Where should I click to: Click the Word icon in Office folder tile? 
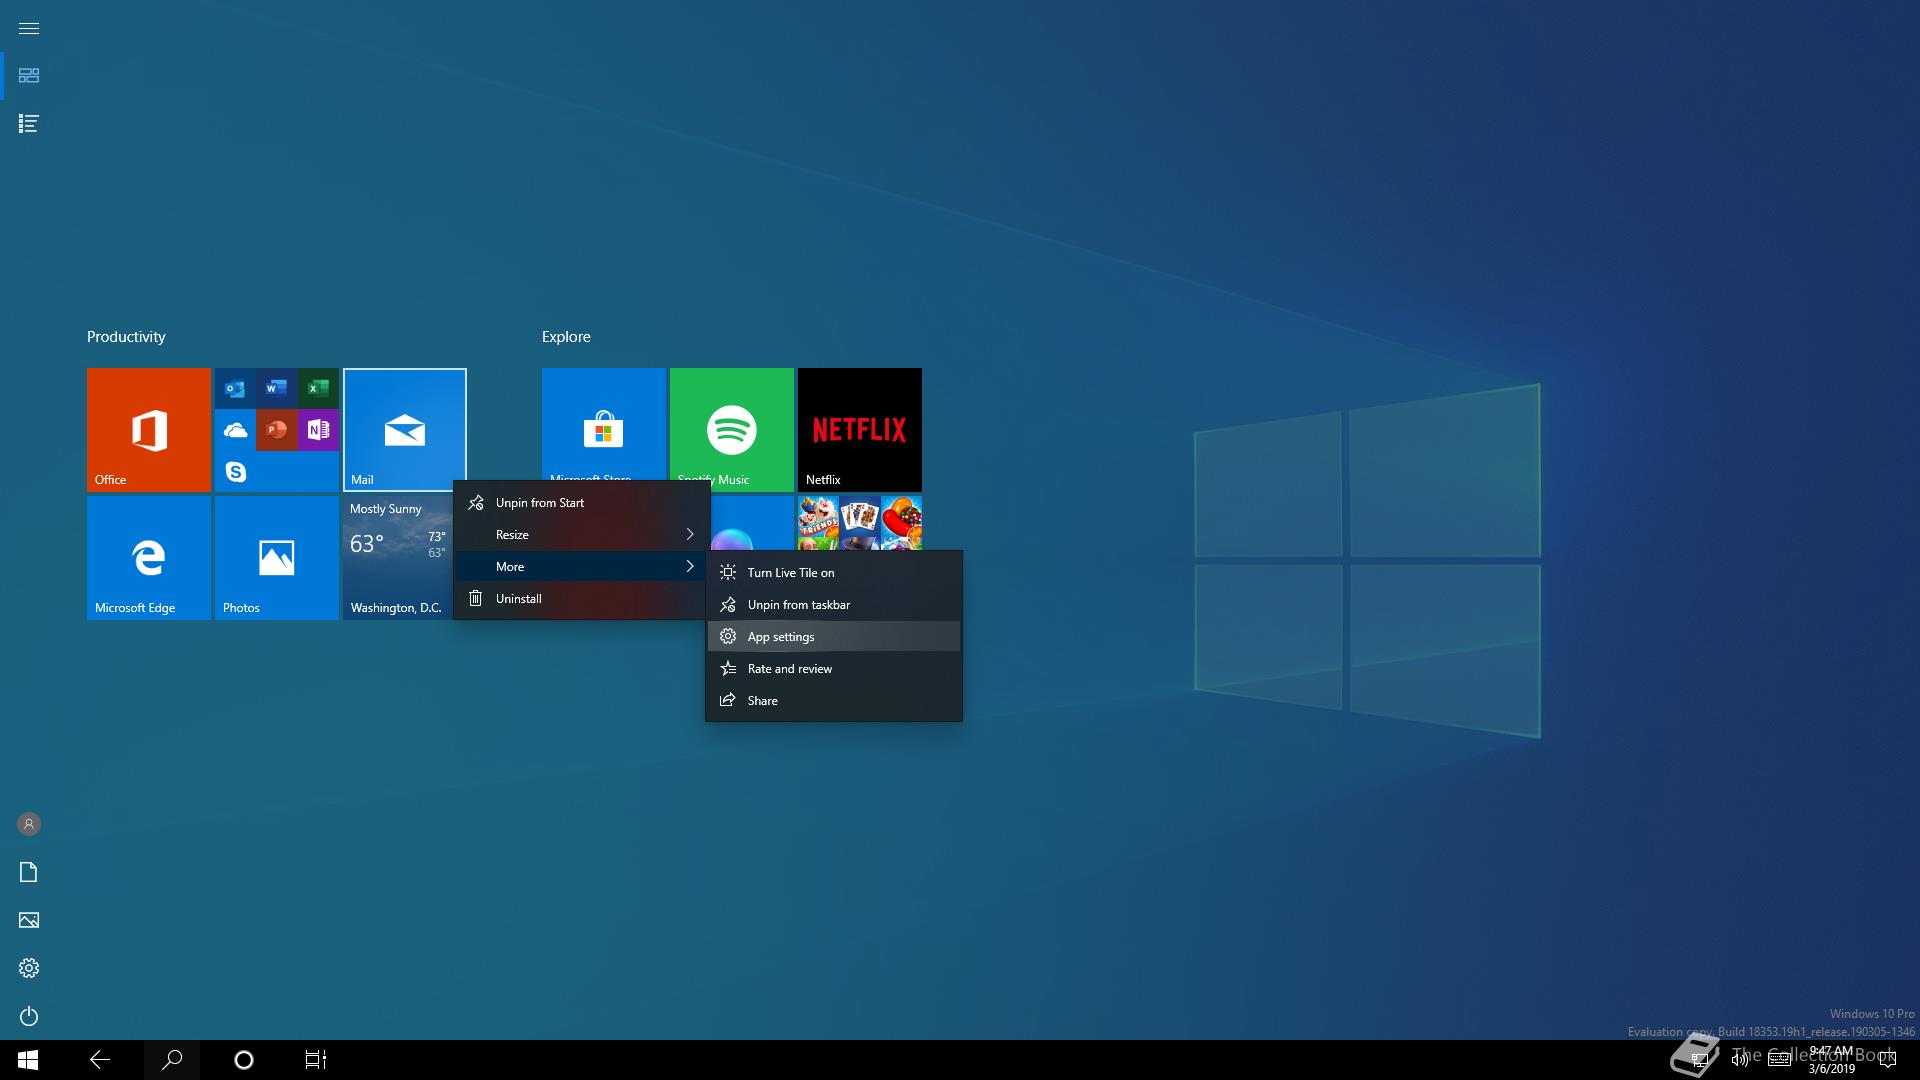click(x=277, y=389)
